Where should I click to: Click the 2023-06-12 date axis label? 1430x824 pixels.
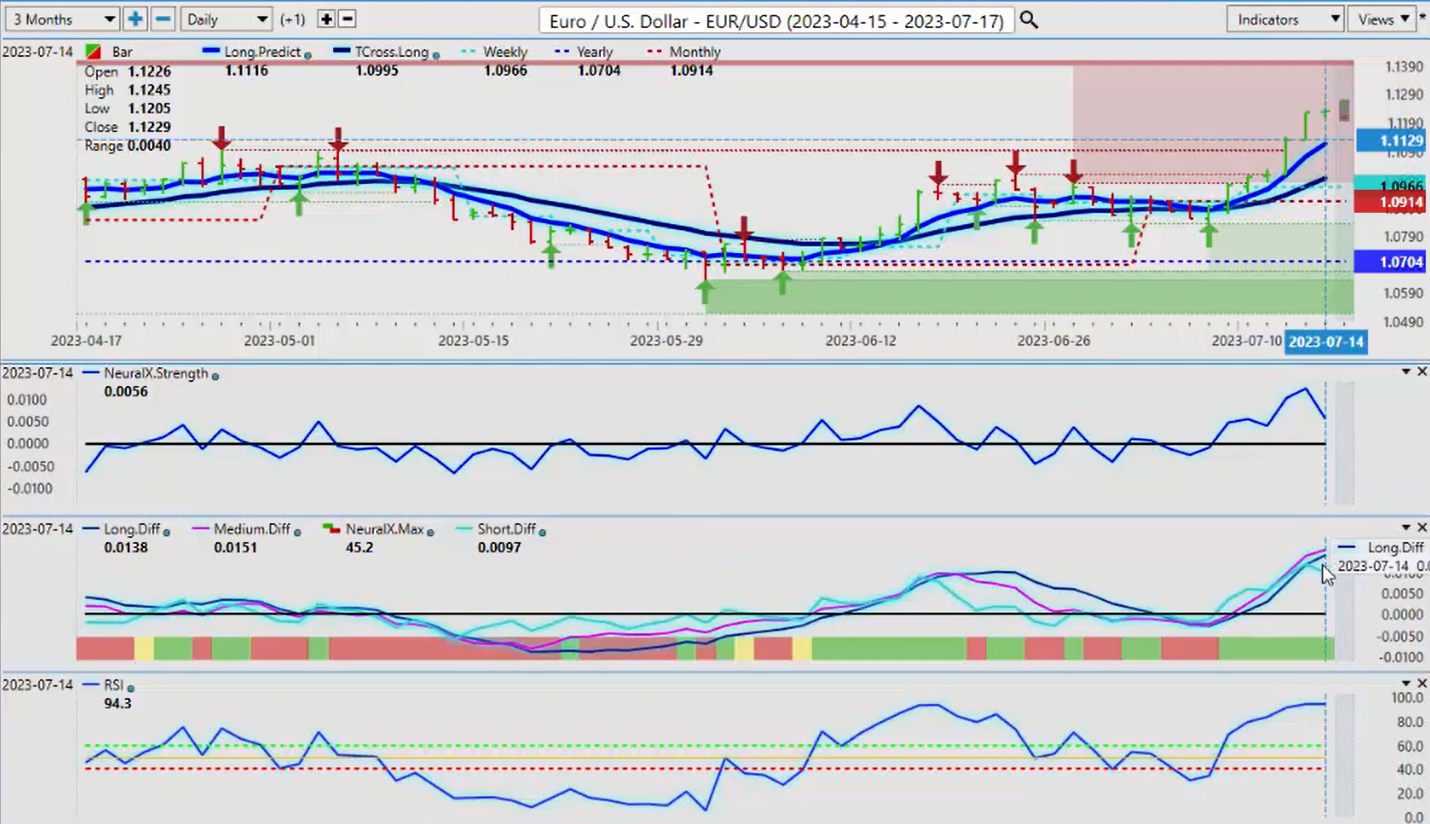coord(860,341)
